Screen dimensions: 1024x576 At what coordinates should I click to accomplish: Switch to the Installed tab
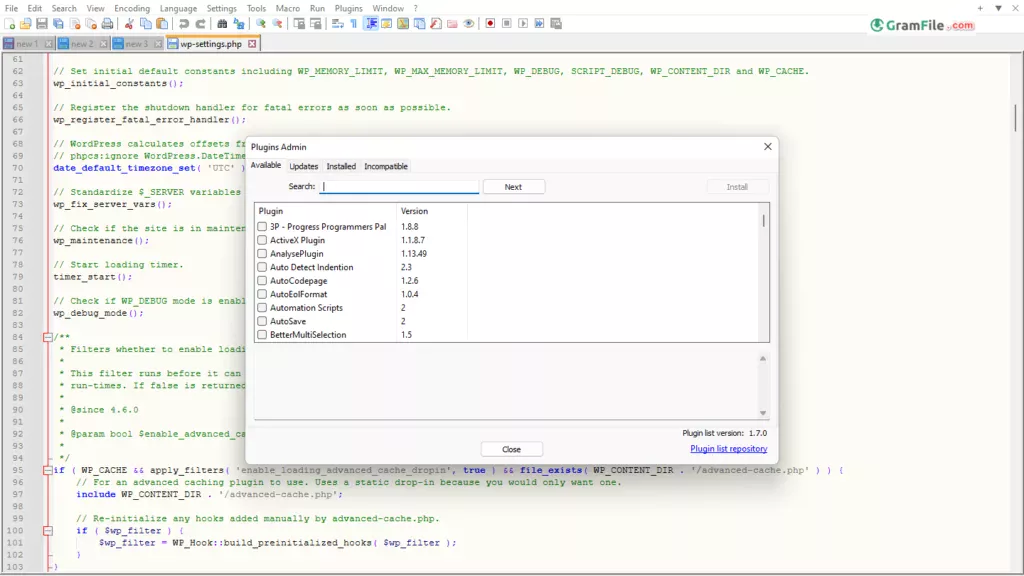(341, 167)
